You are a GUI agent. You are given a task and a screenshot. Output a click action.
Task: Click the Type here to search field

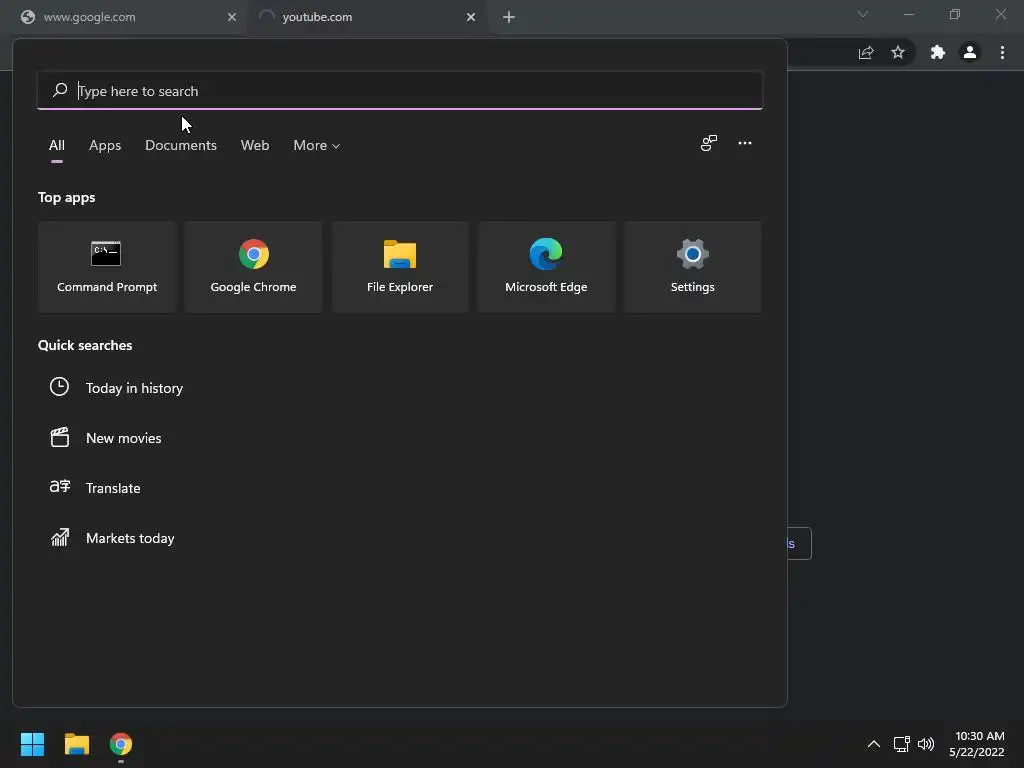(x=400, y=91)
